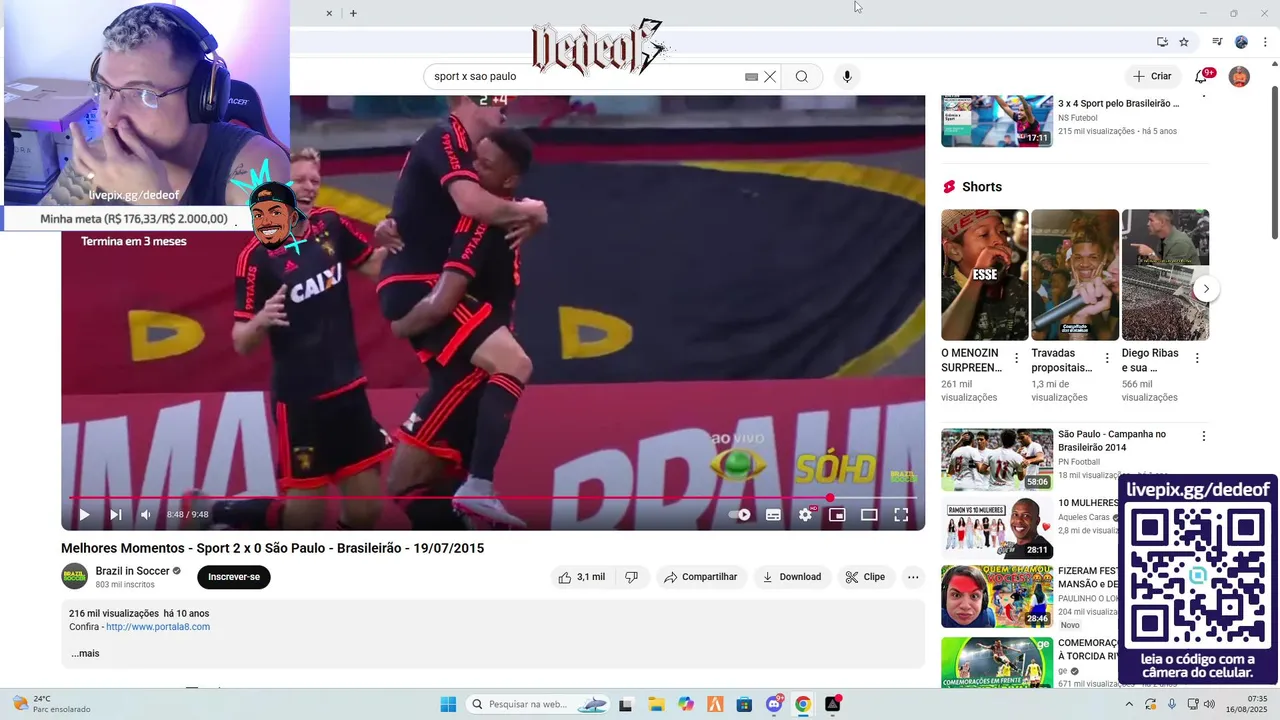Image resolution: width=1280 pixels, height=720 pixels.
Task: Skip to the next video
Action: click(x=116, y=515)
